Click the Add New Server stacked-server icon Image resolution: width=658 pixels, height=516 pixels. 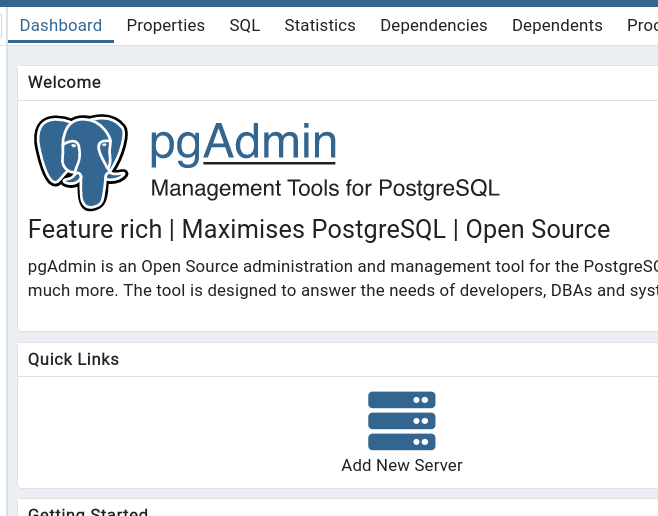[401, 420]
